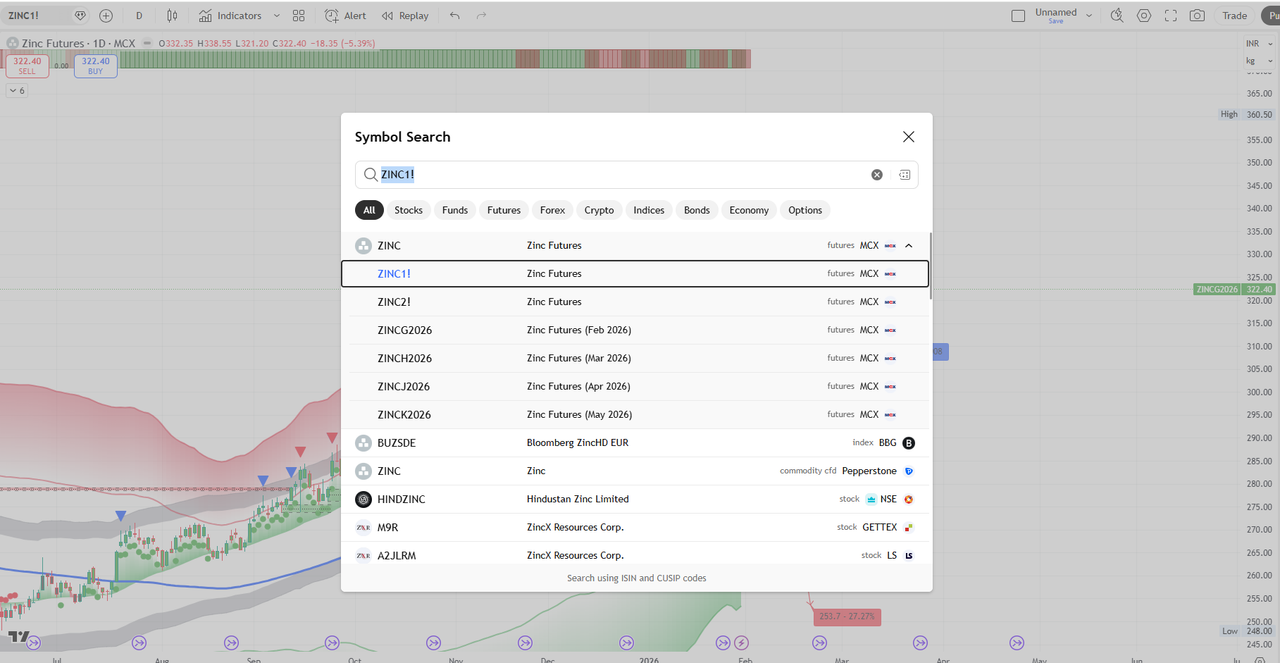
Task: Open the quick search lightning icon
Action: [x=1117, y=15]
